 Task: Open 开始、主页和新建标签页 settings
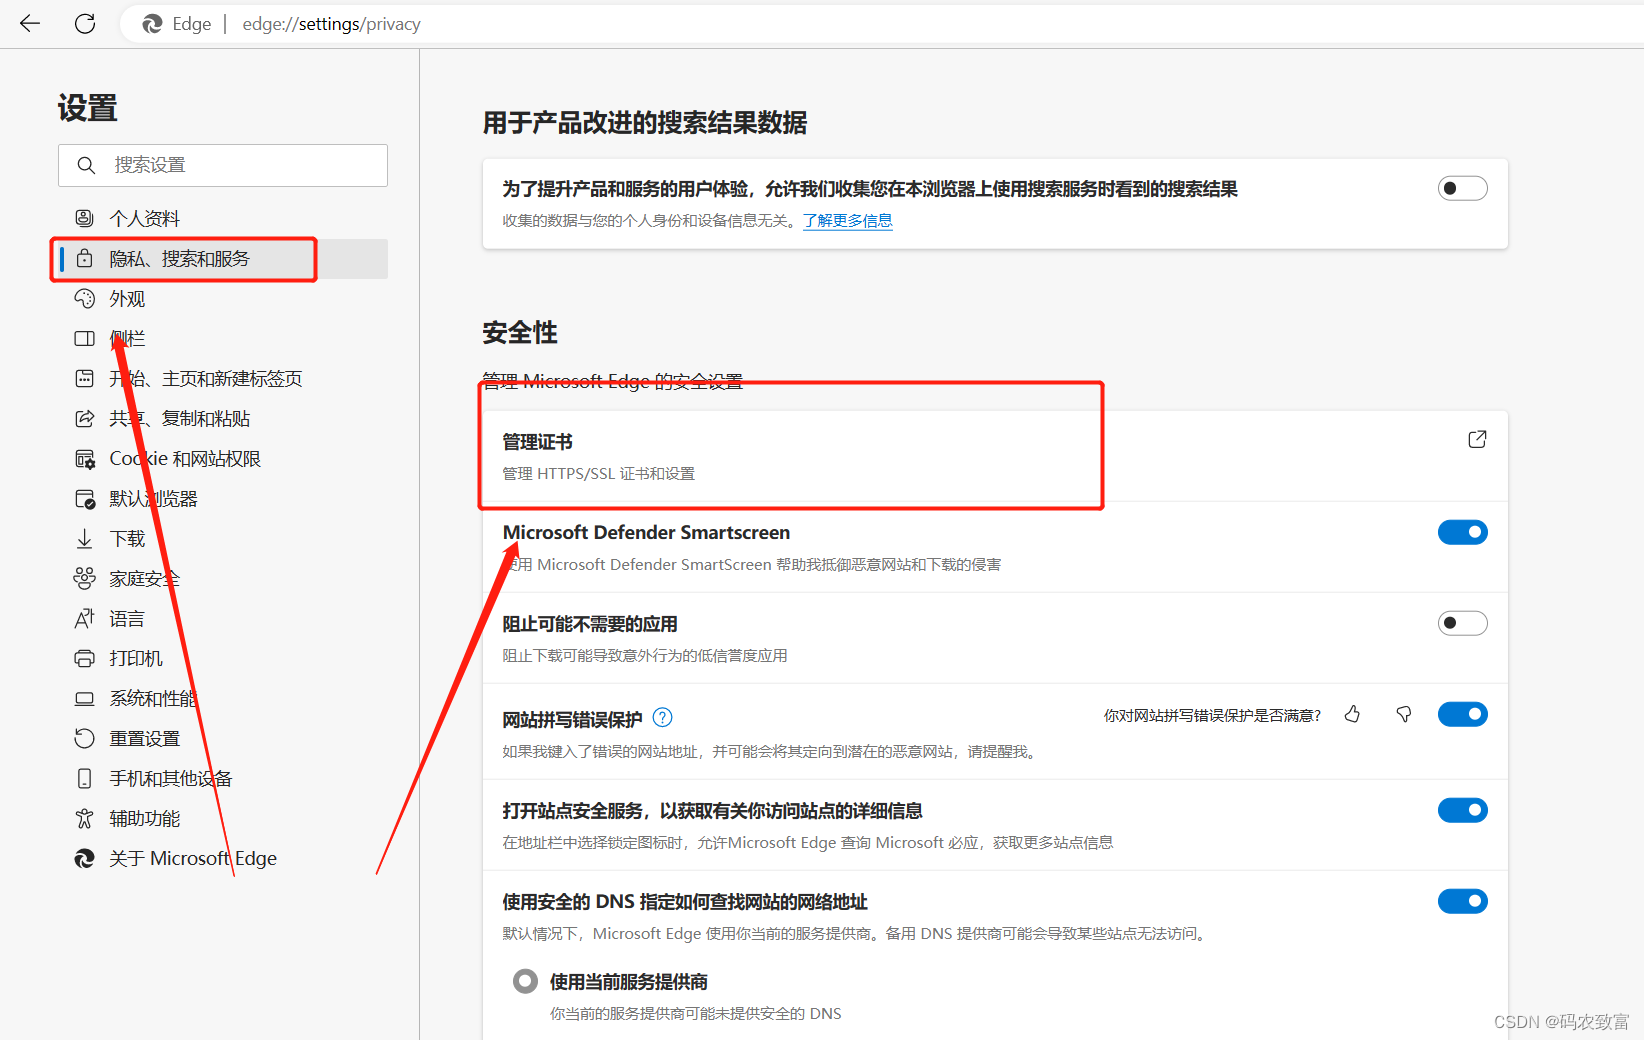223,378
